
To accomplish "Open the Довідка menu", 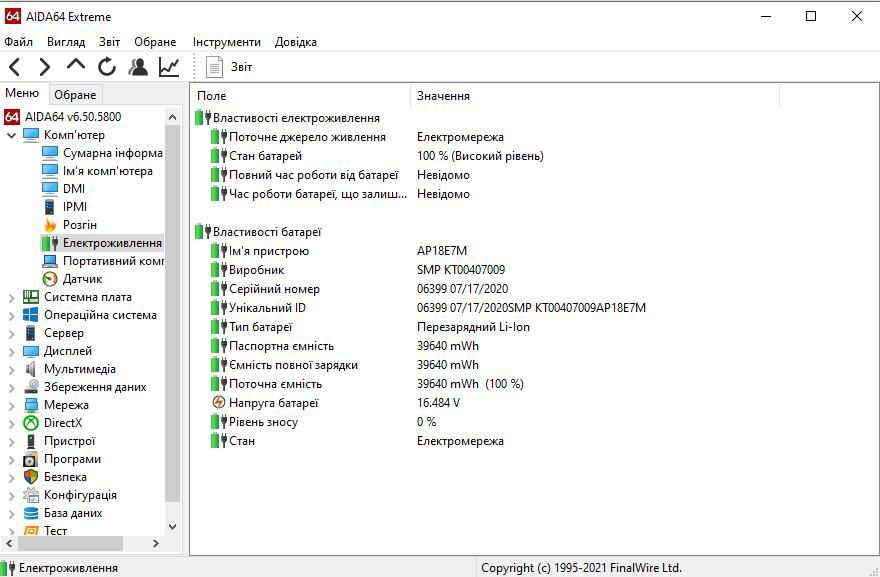I will tap(296, 42).
